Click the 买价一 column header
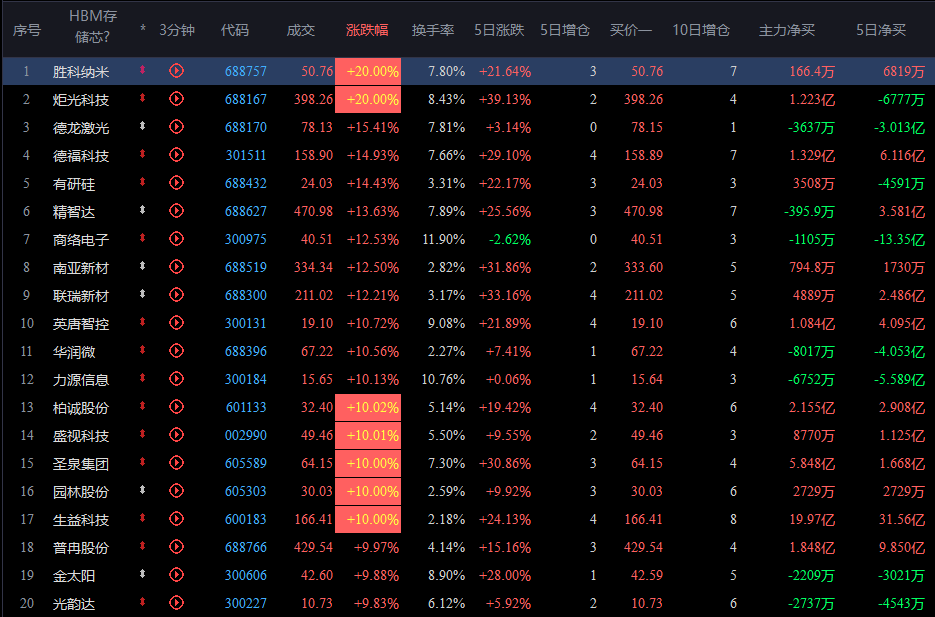The image size is (935, 617). [x=631, y=30]
